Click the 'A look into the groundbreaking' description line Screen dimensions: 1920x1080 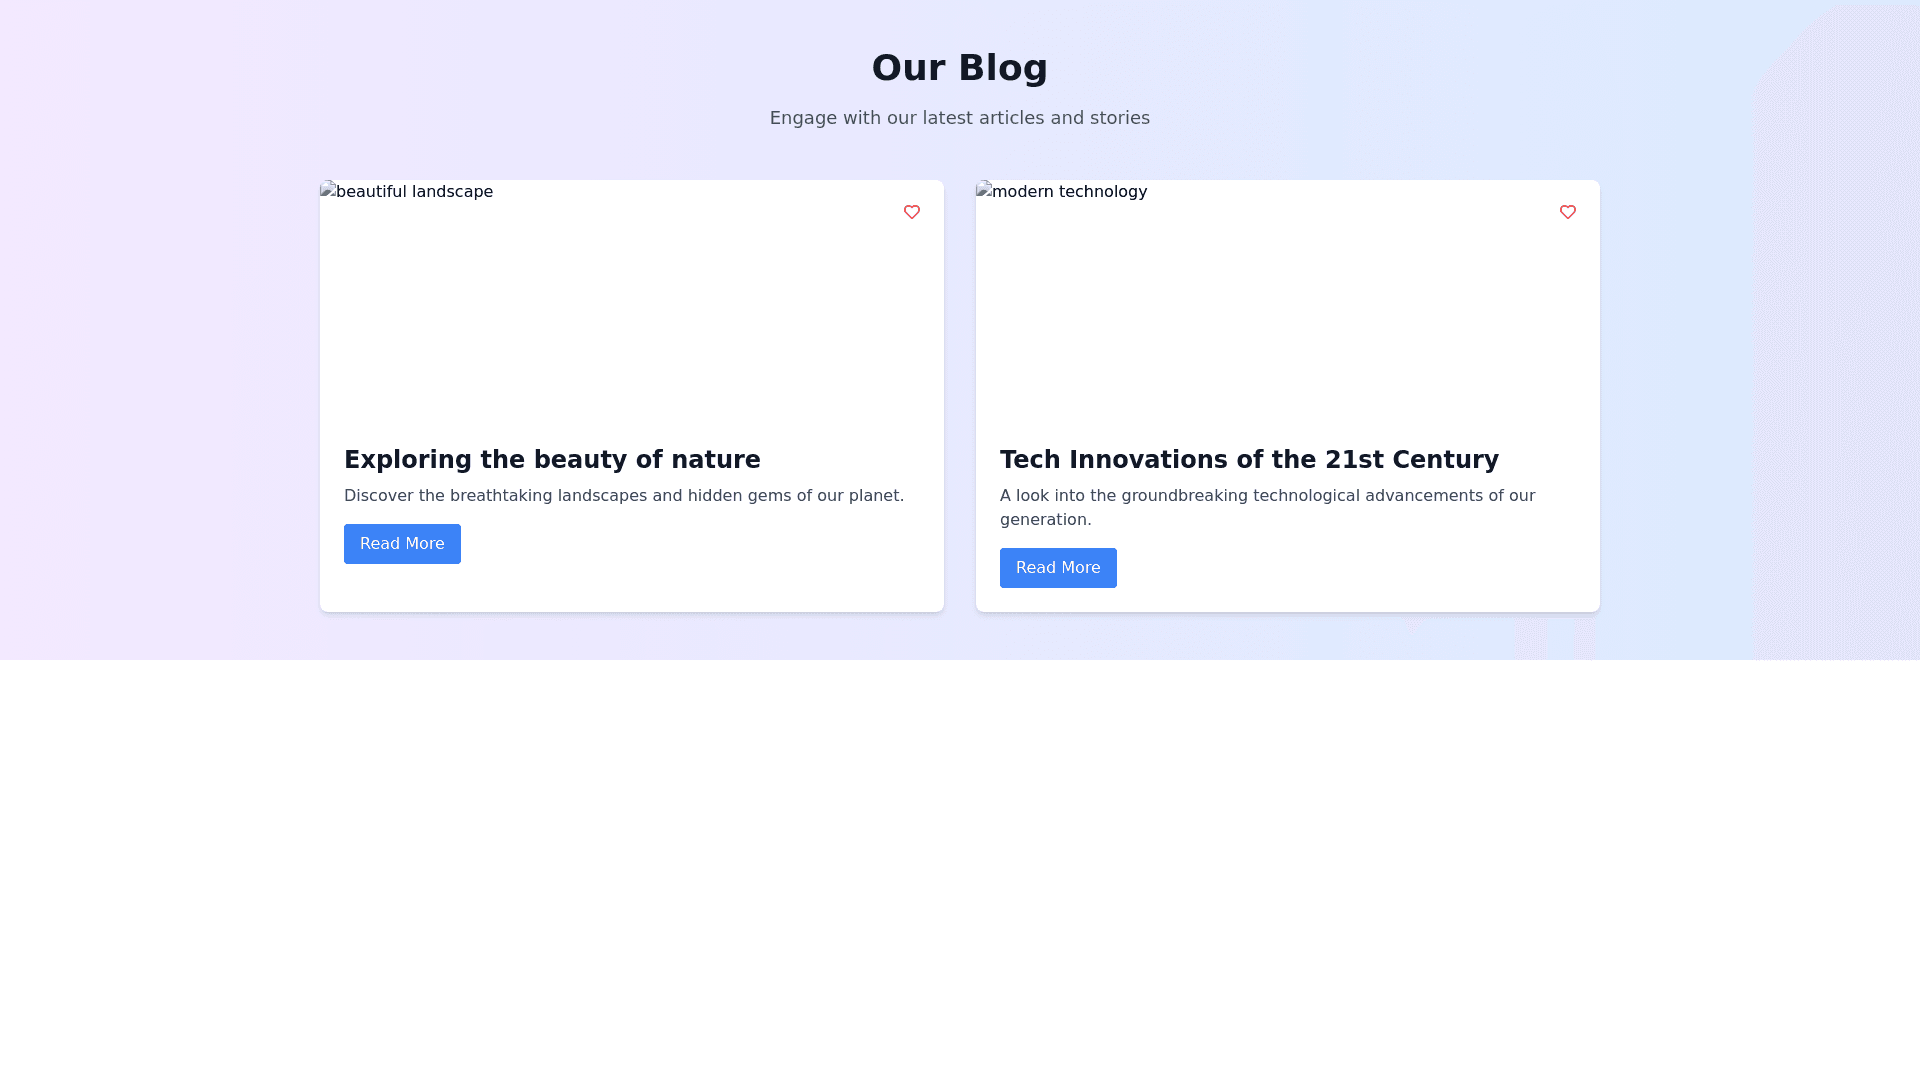(1267, 496)
